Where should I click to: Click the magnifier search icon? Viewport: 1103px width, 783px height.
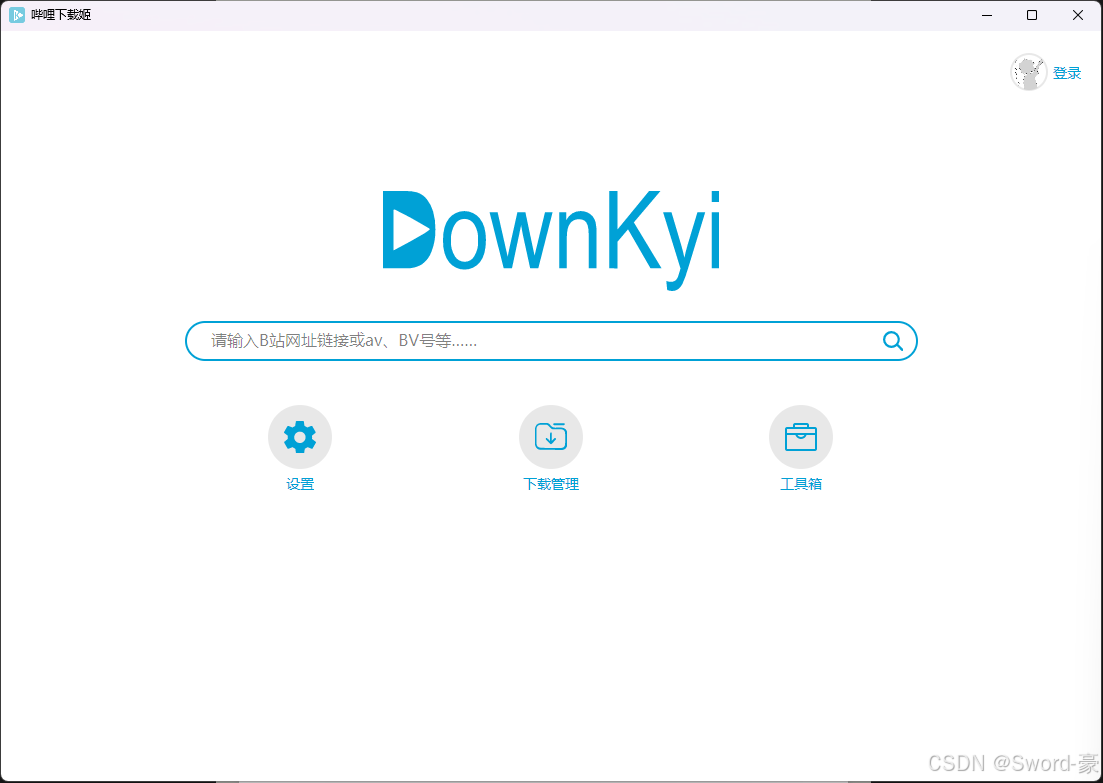click(x=893, y=341)
